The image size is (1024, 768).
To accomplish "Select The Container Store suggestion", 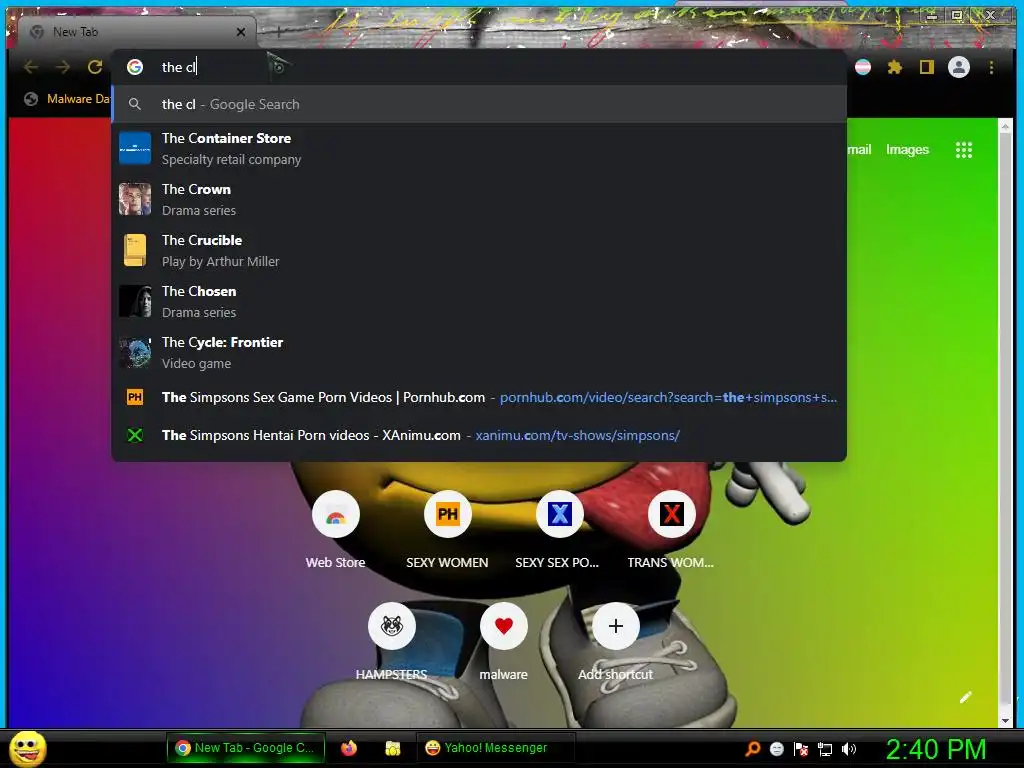I will [x=479, y=148].
